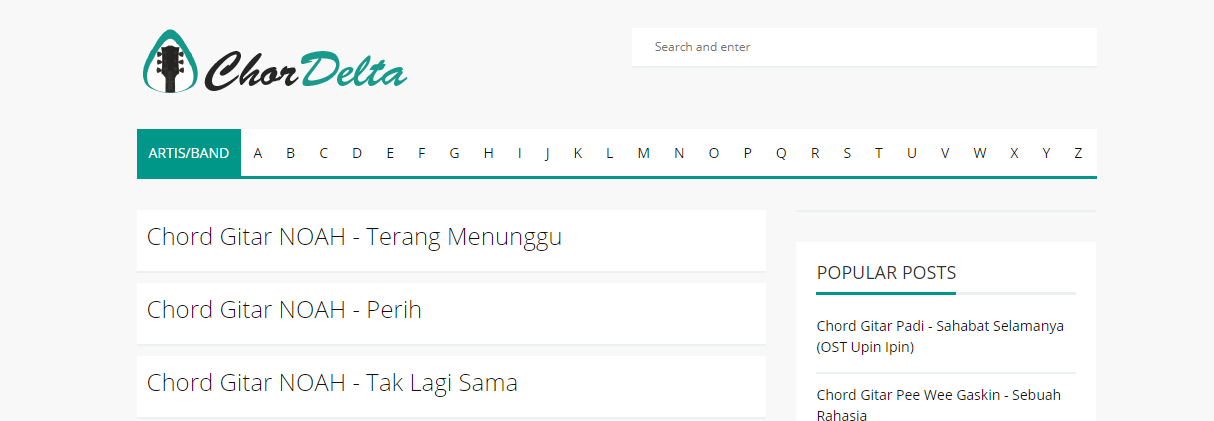View Chord Gitar NOAH - Tak Lagi Sama

[332, 383]
